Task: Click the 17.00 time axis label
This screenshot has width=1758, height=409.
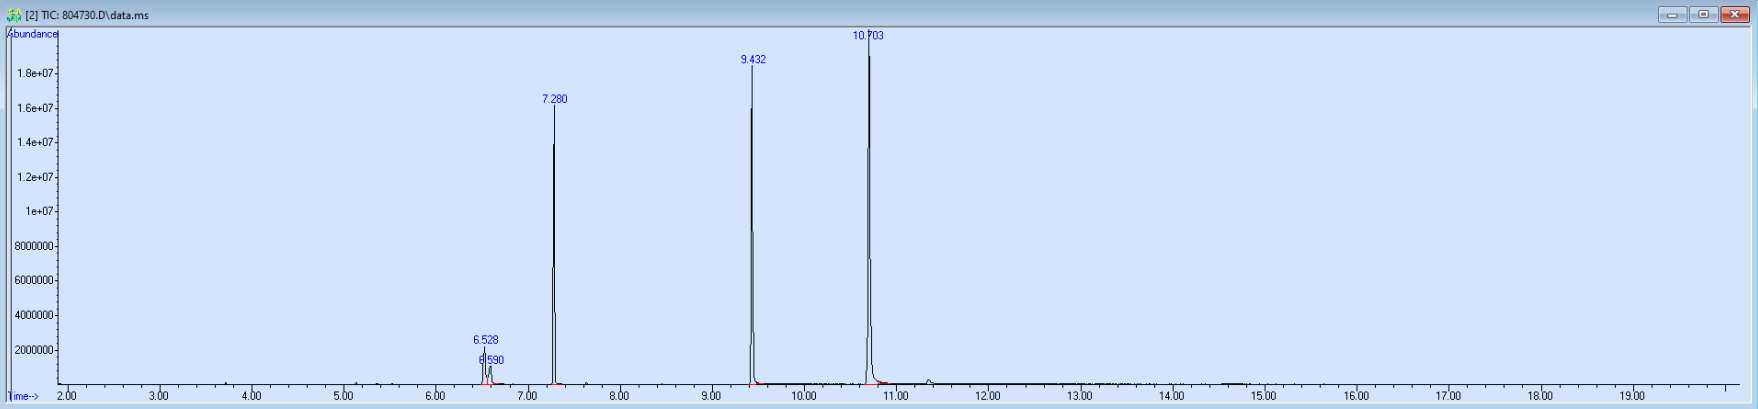Action: 1447,397
